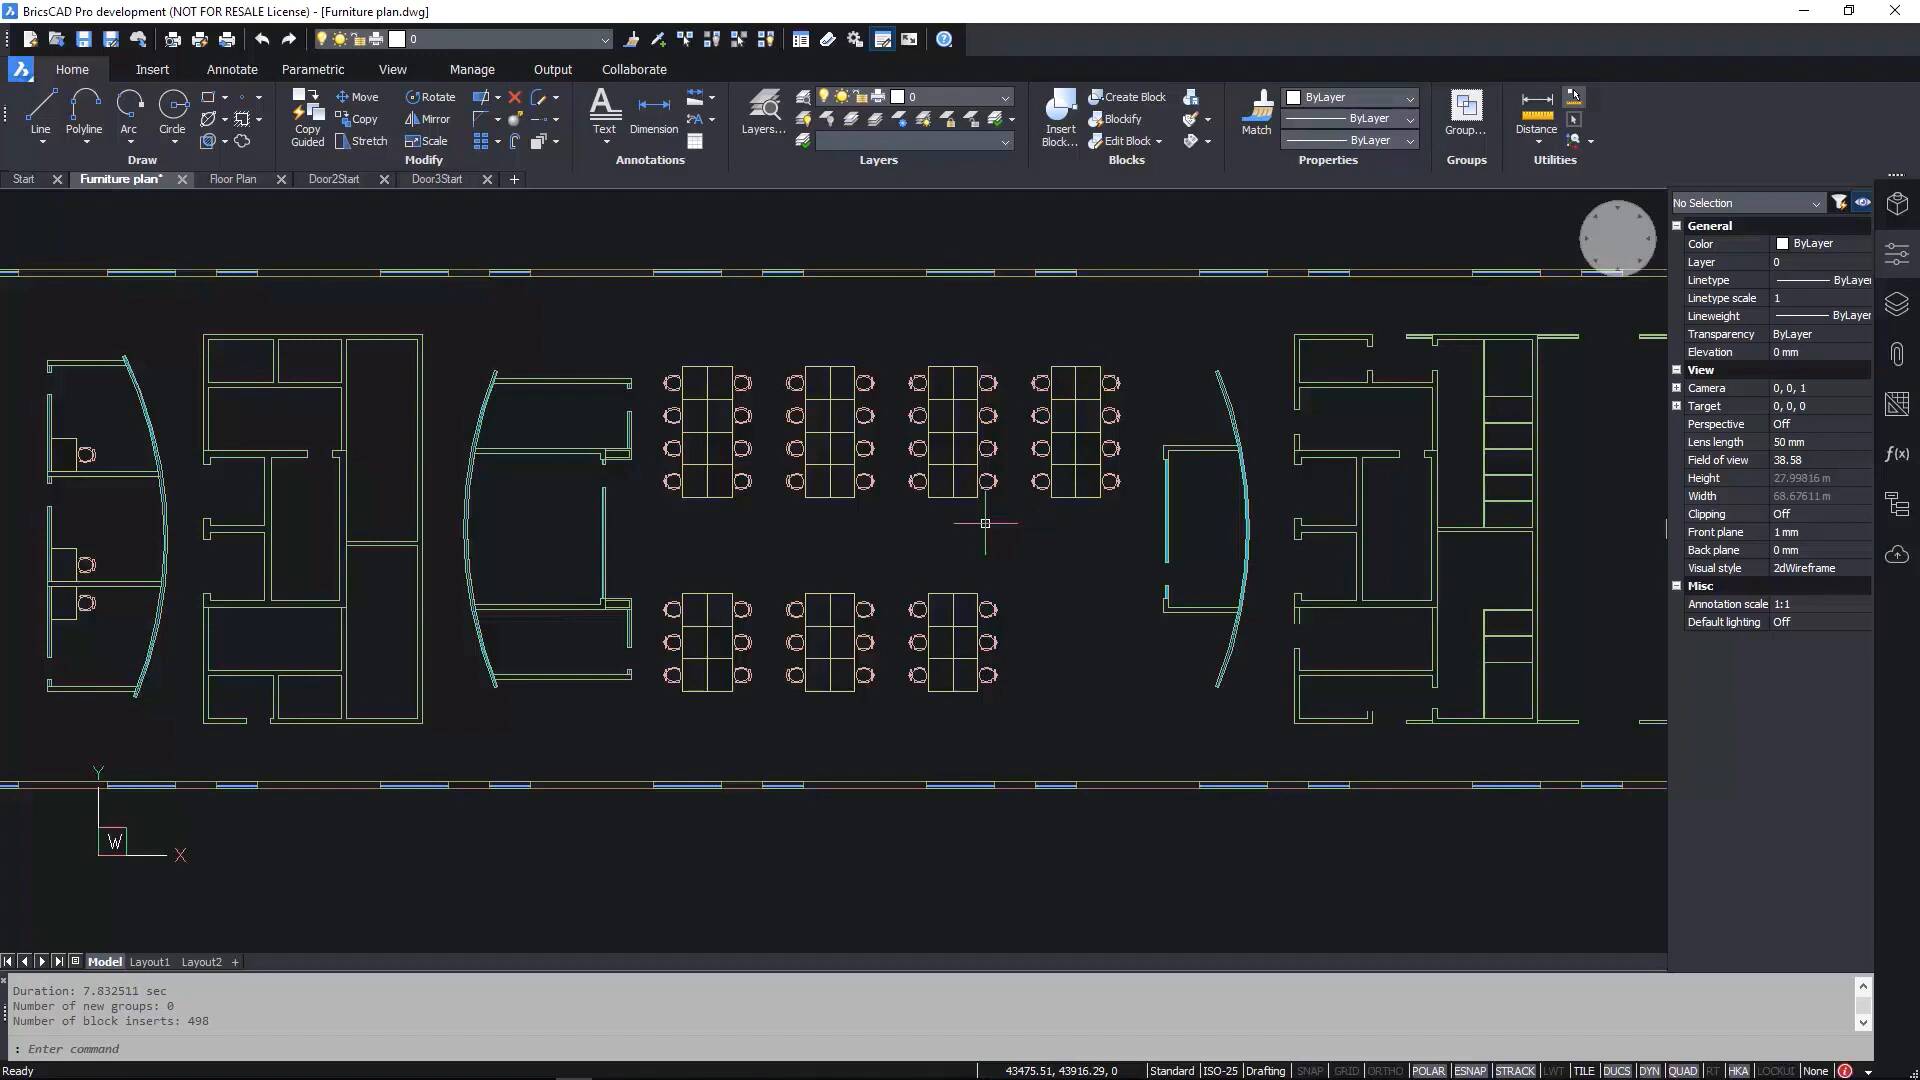Open the Parametric ribbon tab

click(x=313, y=70)
